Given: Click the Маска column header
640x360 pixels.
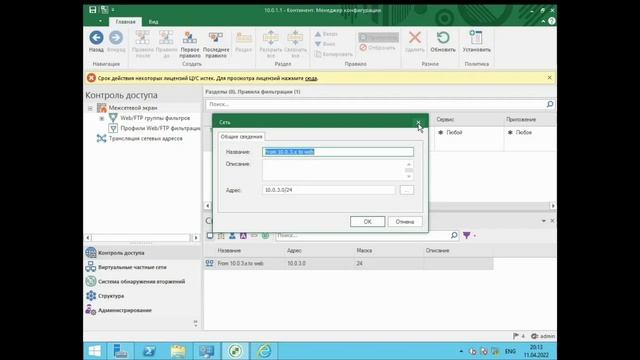Looking at the screenshot, I should tap(364, 251).
